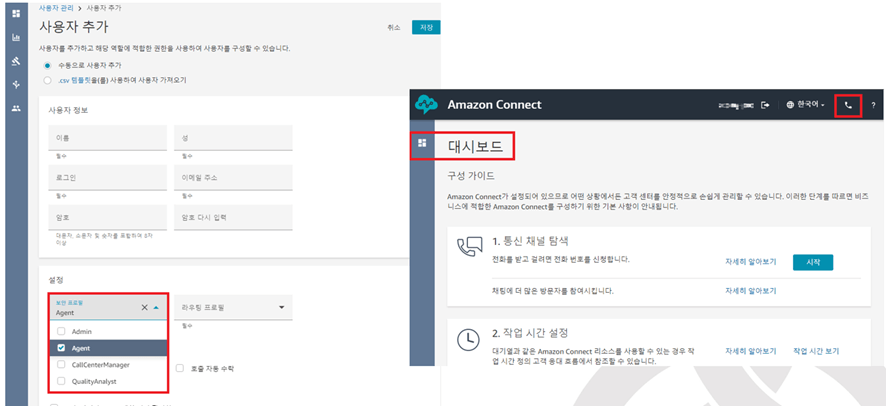Click the 저장 save button
The image size is (886, 406).
(426, 28)
